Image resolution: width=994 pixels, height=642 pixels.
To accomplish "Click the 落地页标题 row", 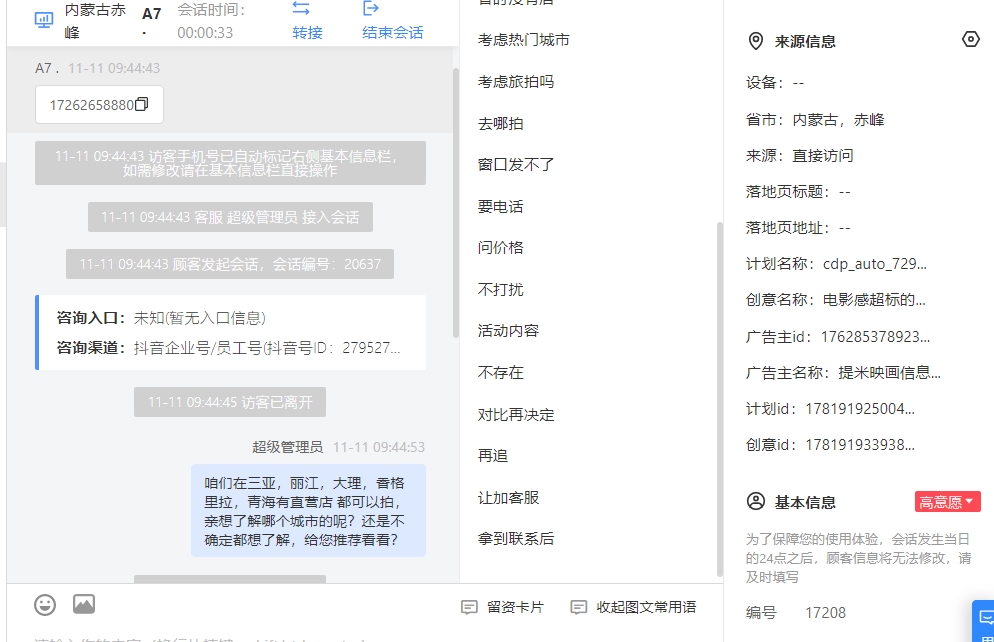I will point(798,192).
